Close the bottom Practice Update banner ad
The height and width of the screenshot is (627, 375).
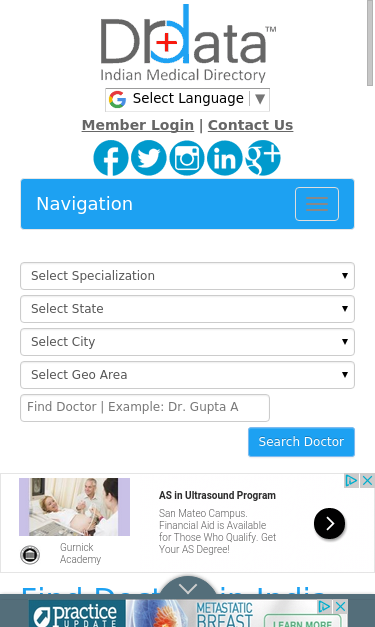(x=341, y=607)
